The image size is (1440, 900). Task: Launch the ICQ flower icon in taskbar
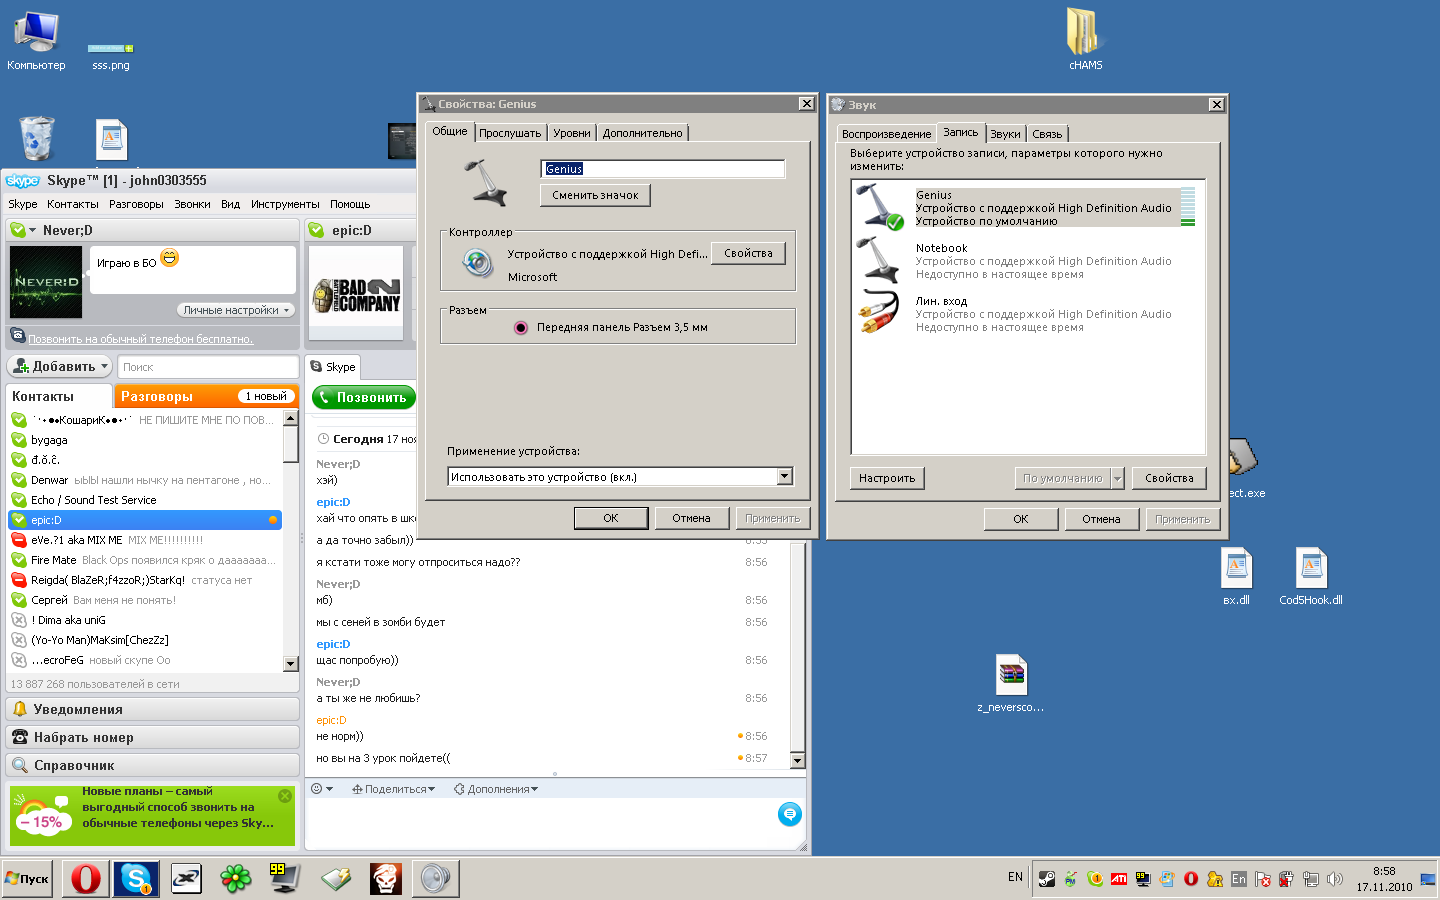coord(236,879)
